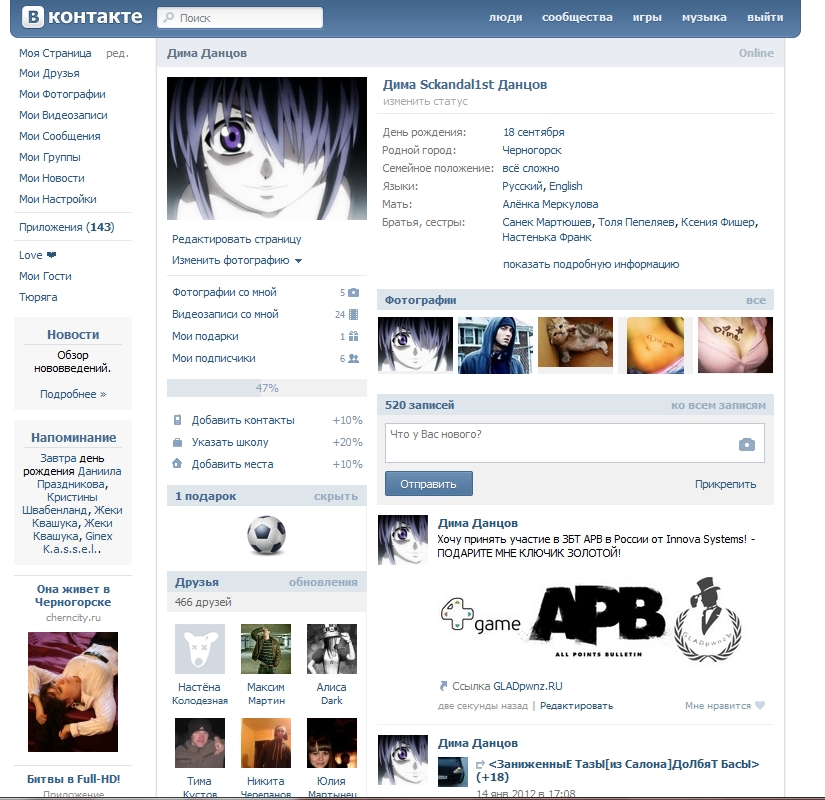Image resolution: width=825 pixels, height=800 pixels.
Task: Open Тюряга app link
Action: pos(38,297)
